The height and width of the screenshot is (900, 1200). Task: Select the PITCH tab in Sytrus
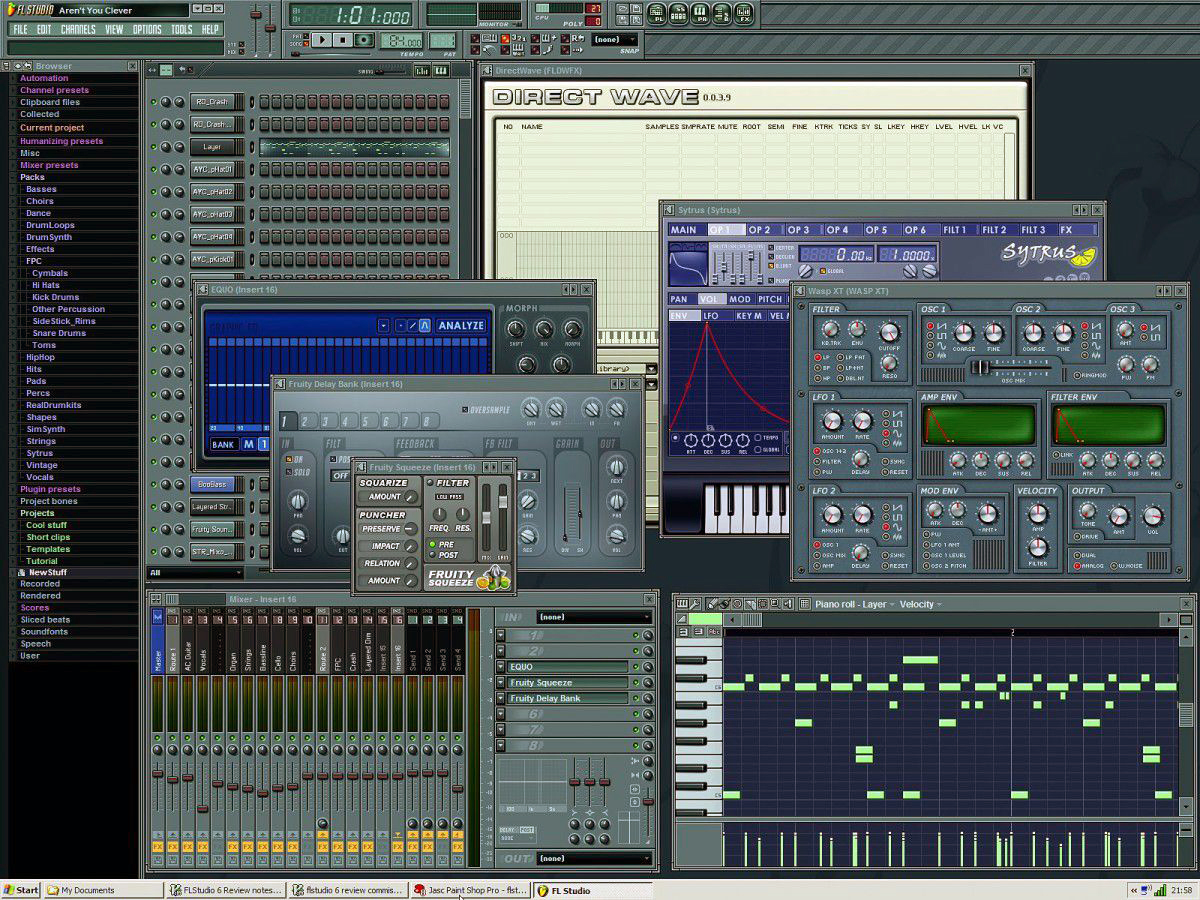[x=770, y=299]
